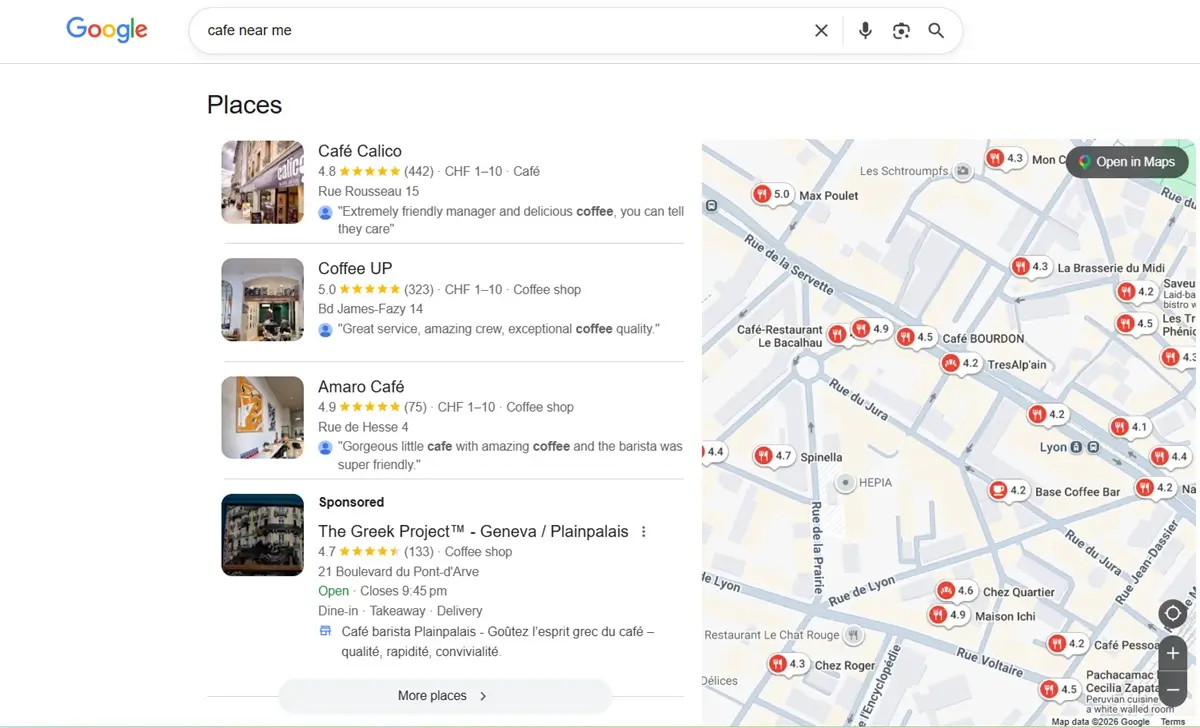
Task: Clear the search query with the X icon
Action: 820,30
